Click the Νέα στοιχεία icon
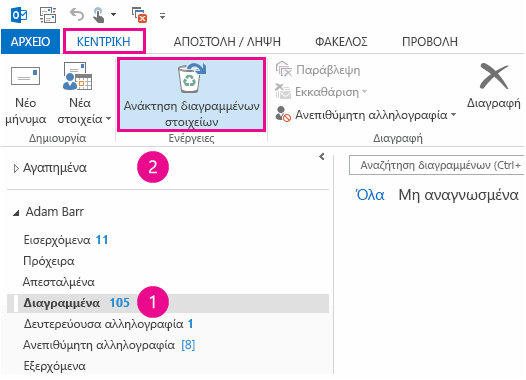This screenshot has width=526, height=380. click(x=77, y=76)
